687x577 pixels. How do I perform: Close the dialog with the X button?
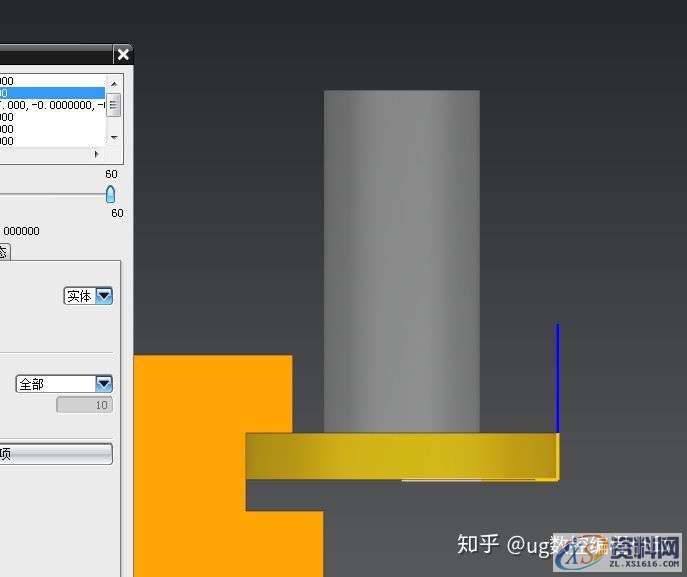[122, 54]
